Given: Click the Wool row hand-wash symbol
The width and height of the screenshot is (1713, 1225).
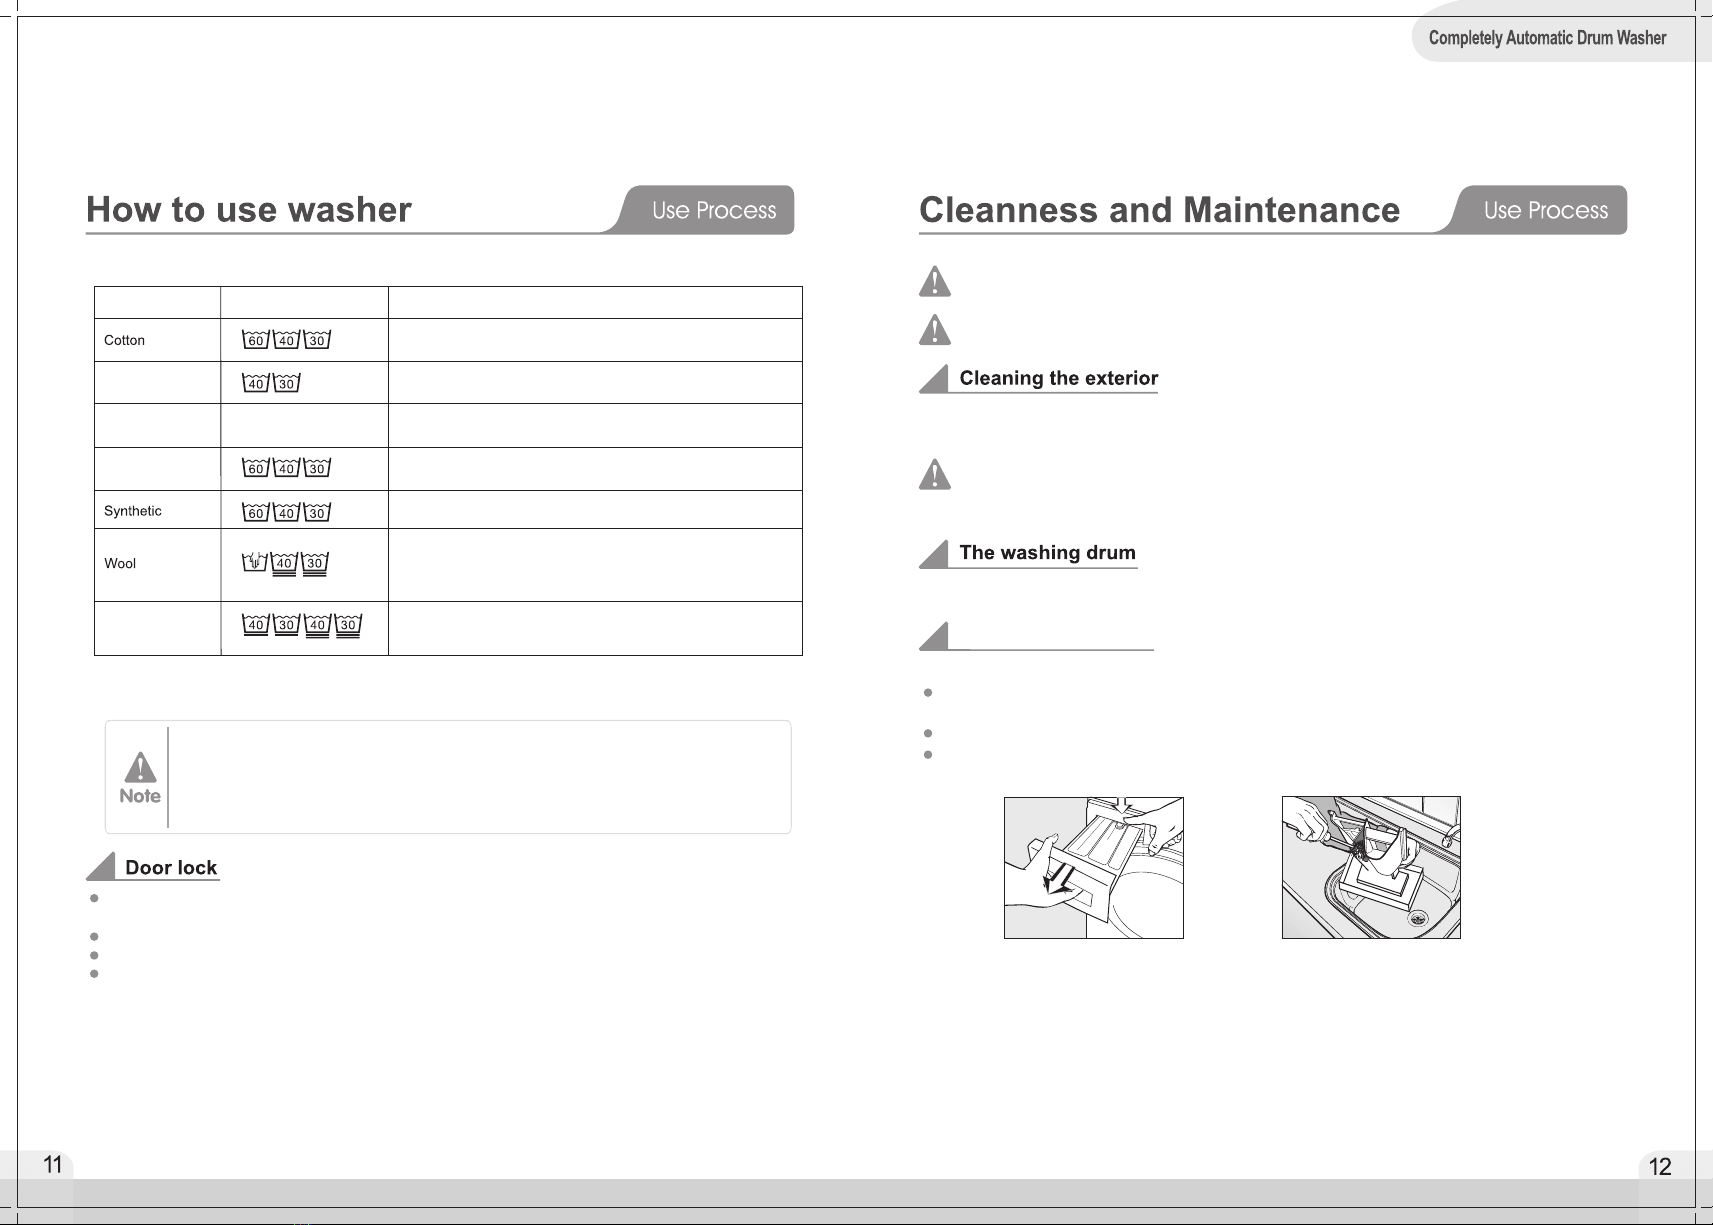Looking at the screenshot, I should tap(255, 562).
